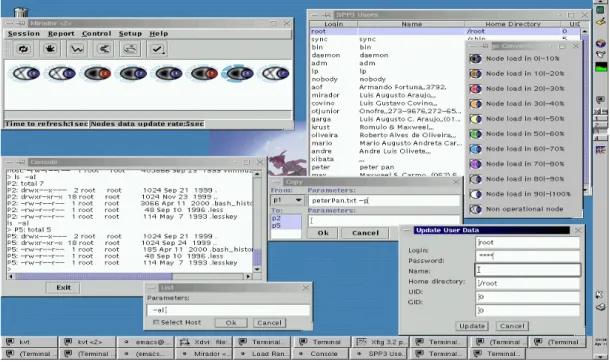Viewport: 610px width, 362px height.
Task: Open the Setup menu
Action: click(130, 34)
